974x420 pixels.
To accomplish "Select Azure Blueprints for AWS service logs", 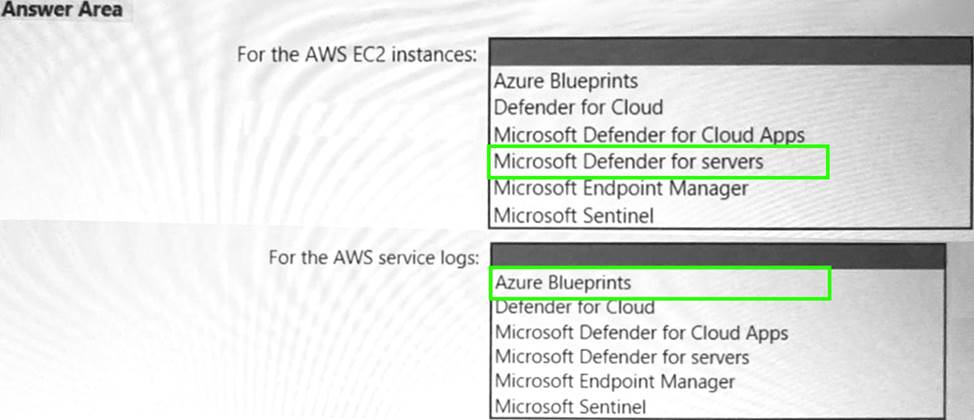I will pos(563,283).
